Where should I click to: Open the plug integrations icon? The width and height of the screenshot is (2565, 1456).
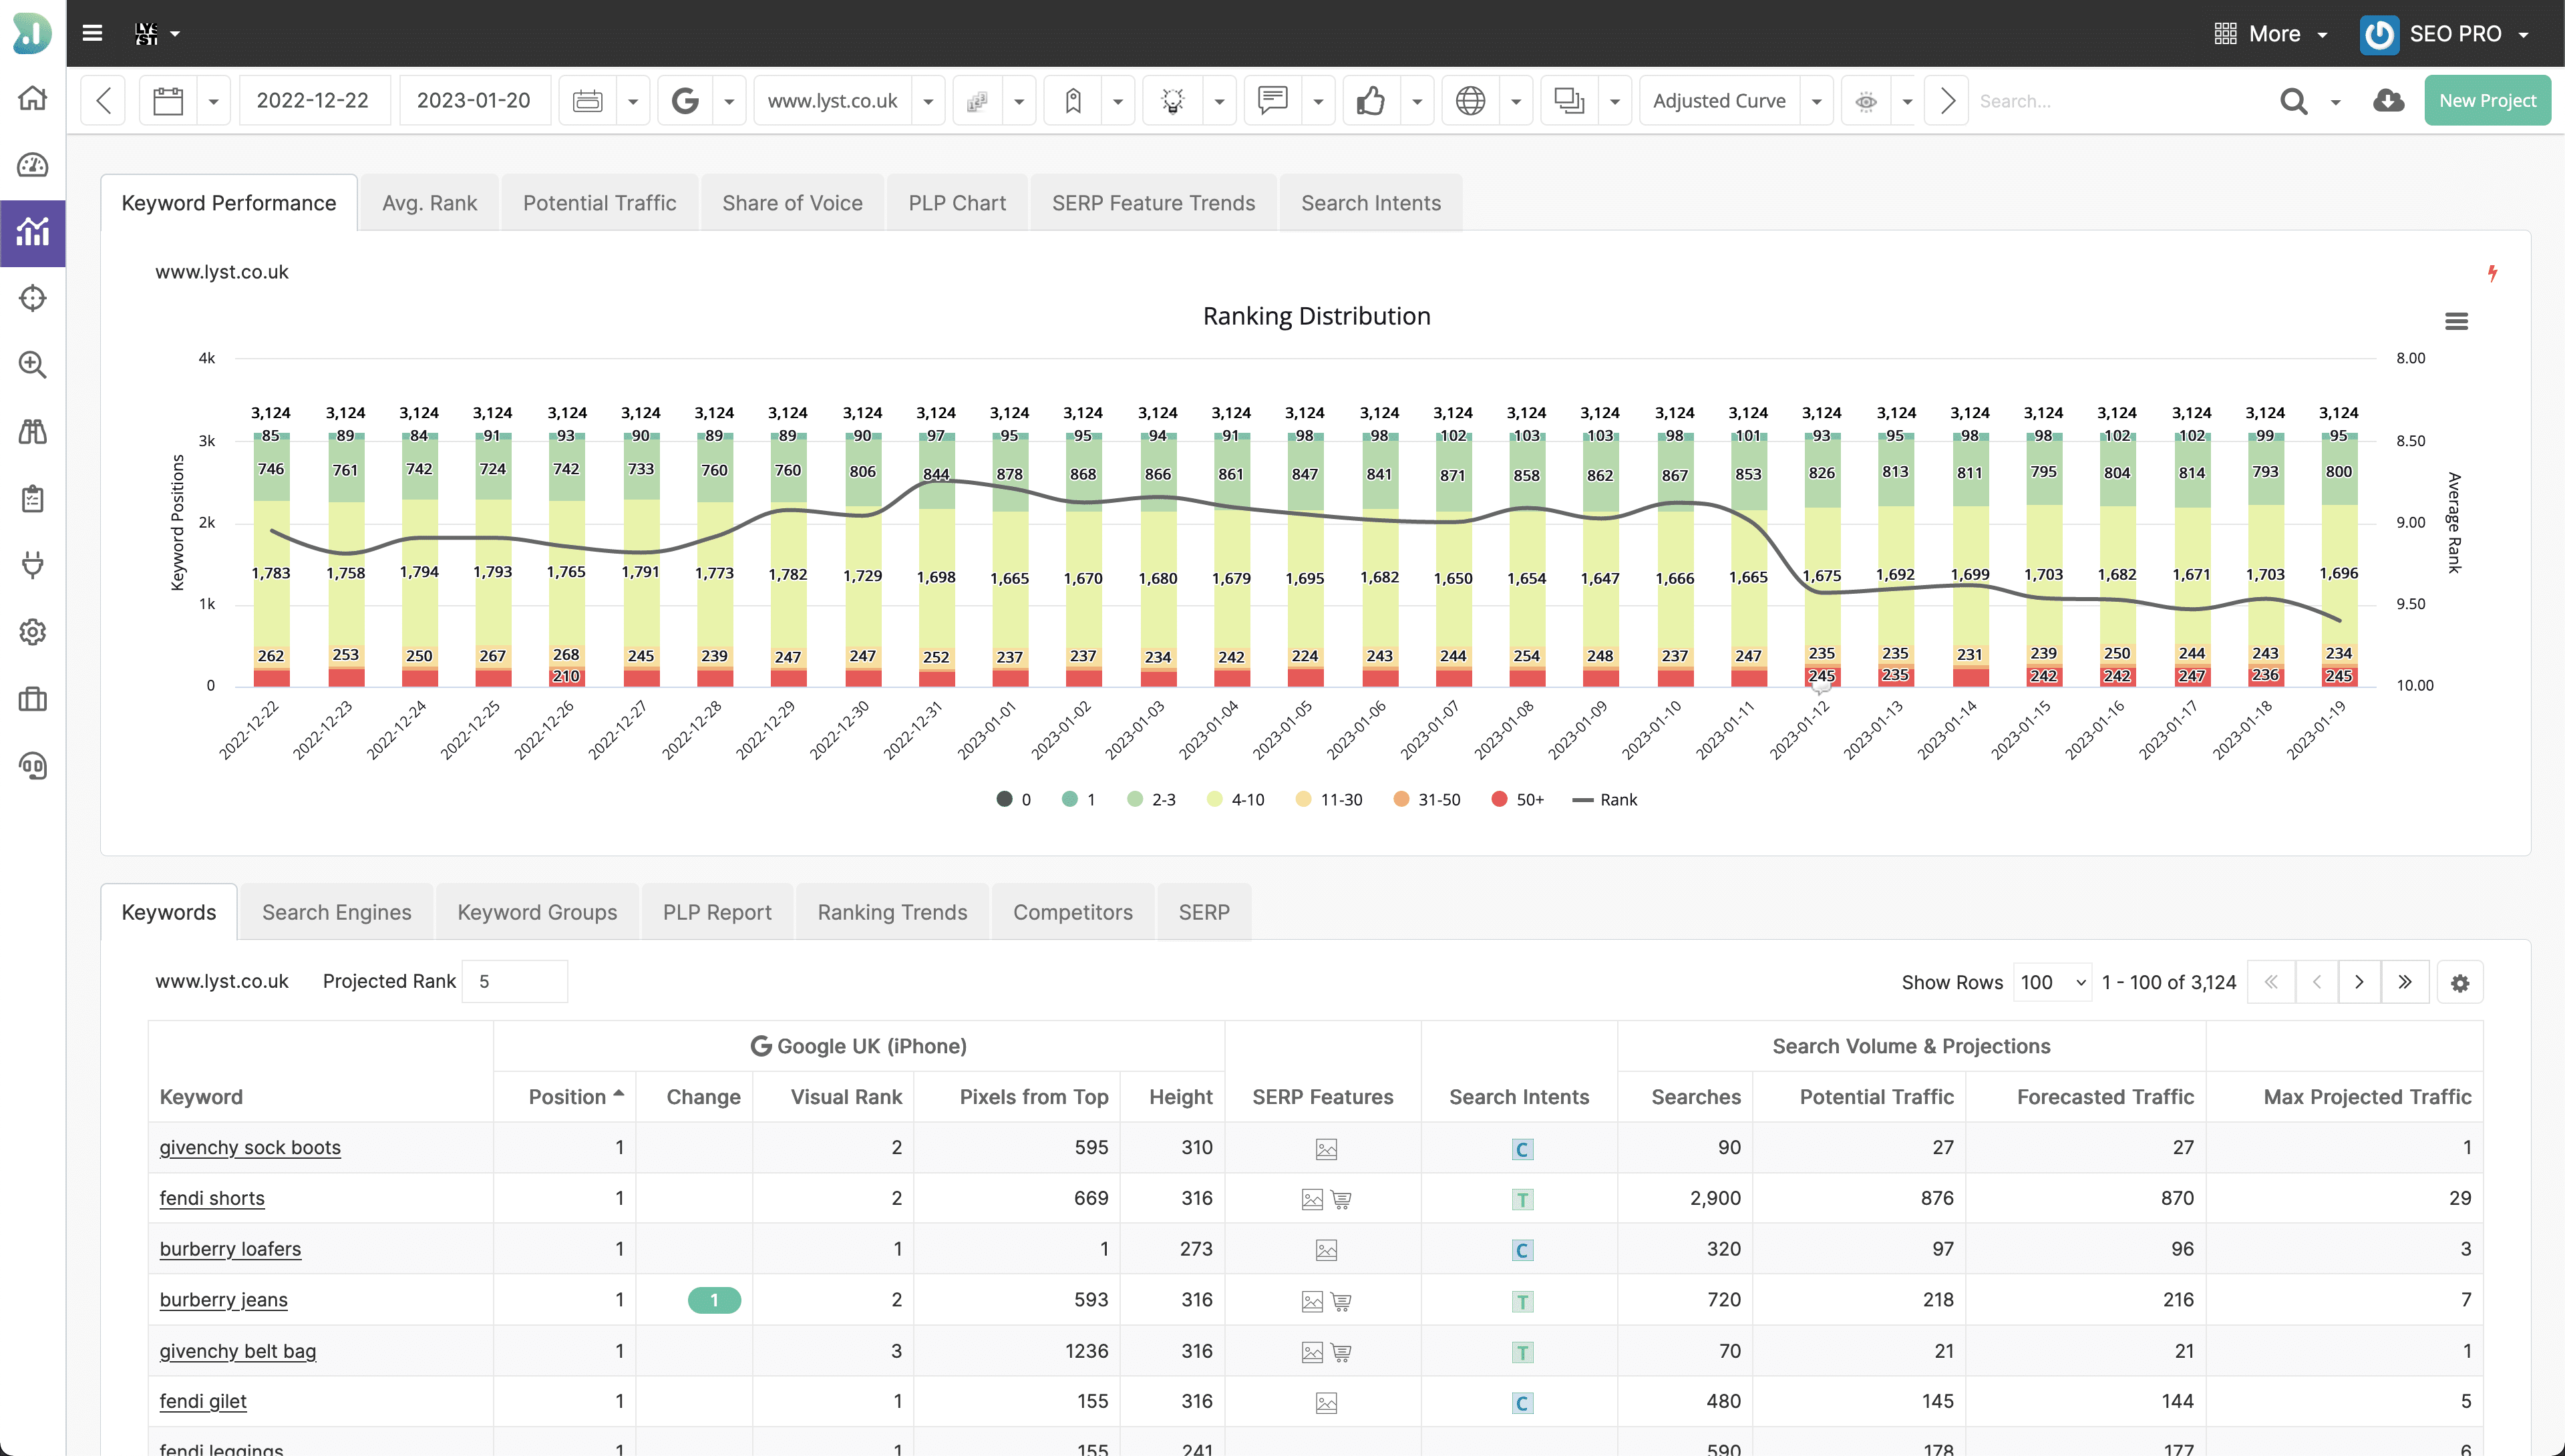coord(33,565)
